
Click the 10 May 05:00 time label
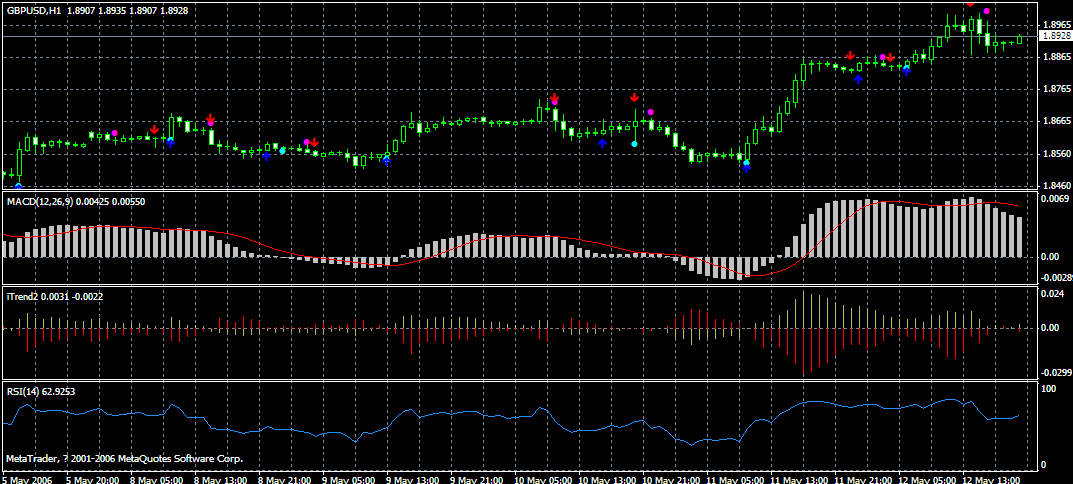pyautogui.click(x=542, y=479)
